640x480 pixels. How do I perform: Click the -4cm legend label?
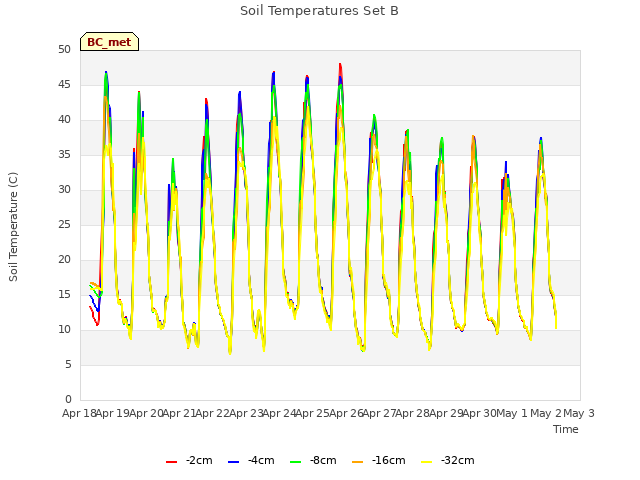click(x=261, y=460)
